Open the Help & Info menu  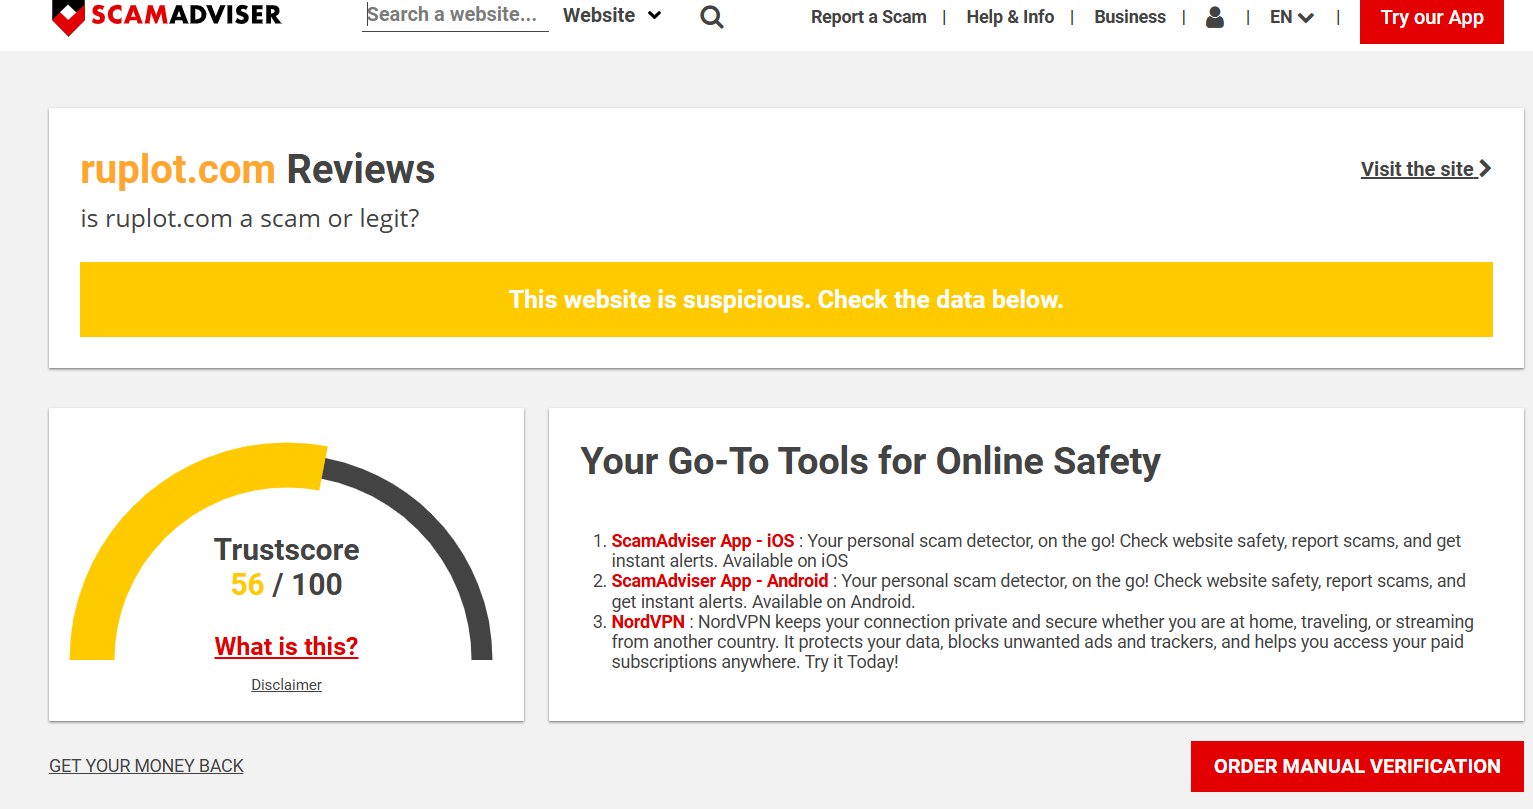[1010, 17]
